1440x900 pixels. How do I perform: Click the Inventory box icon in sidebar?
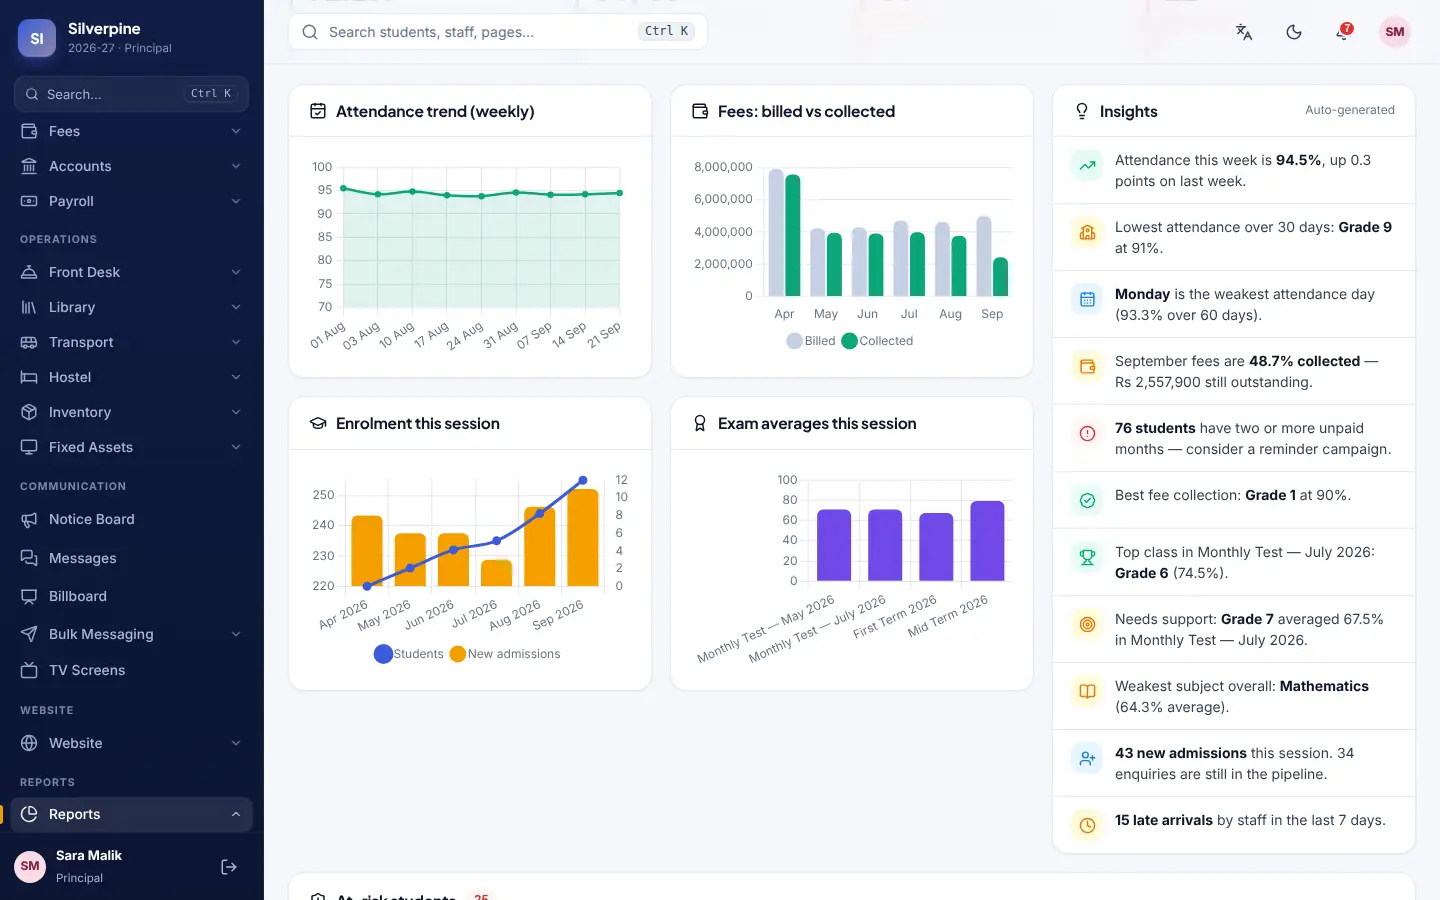coord(29,412)
